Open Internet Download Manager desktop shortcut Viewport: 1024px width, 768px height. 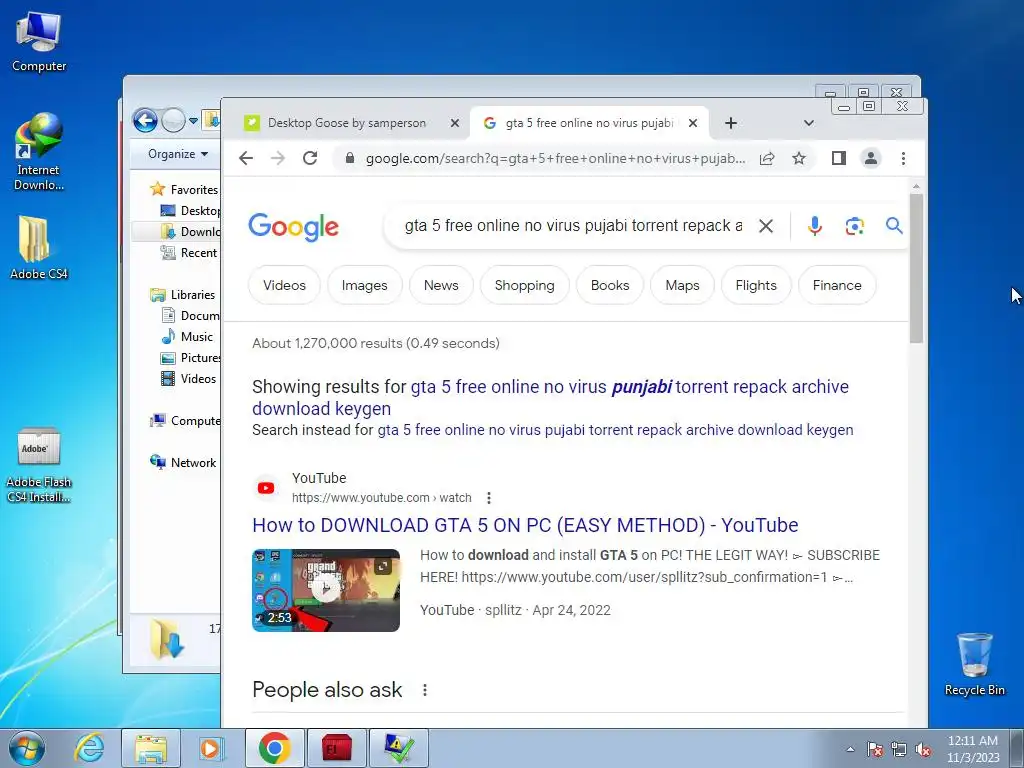39,152
